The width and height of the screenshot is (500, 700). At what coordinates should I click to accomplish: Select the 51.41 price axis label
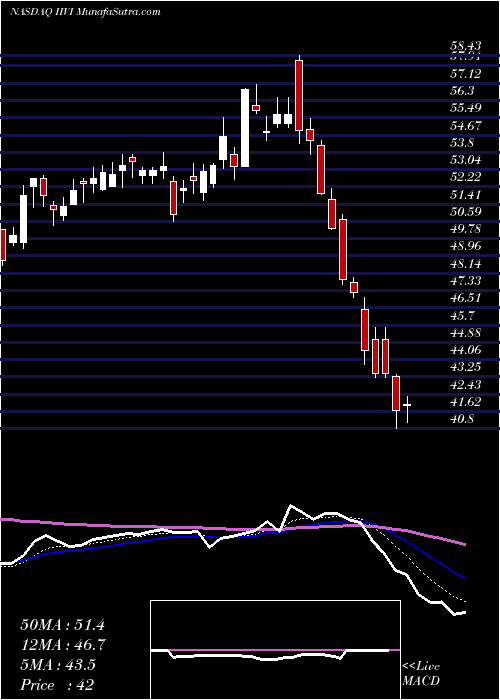[465, 194]
